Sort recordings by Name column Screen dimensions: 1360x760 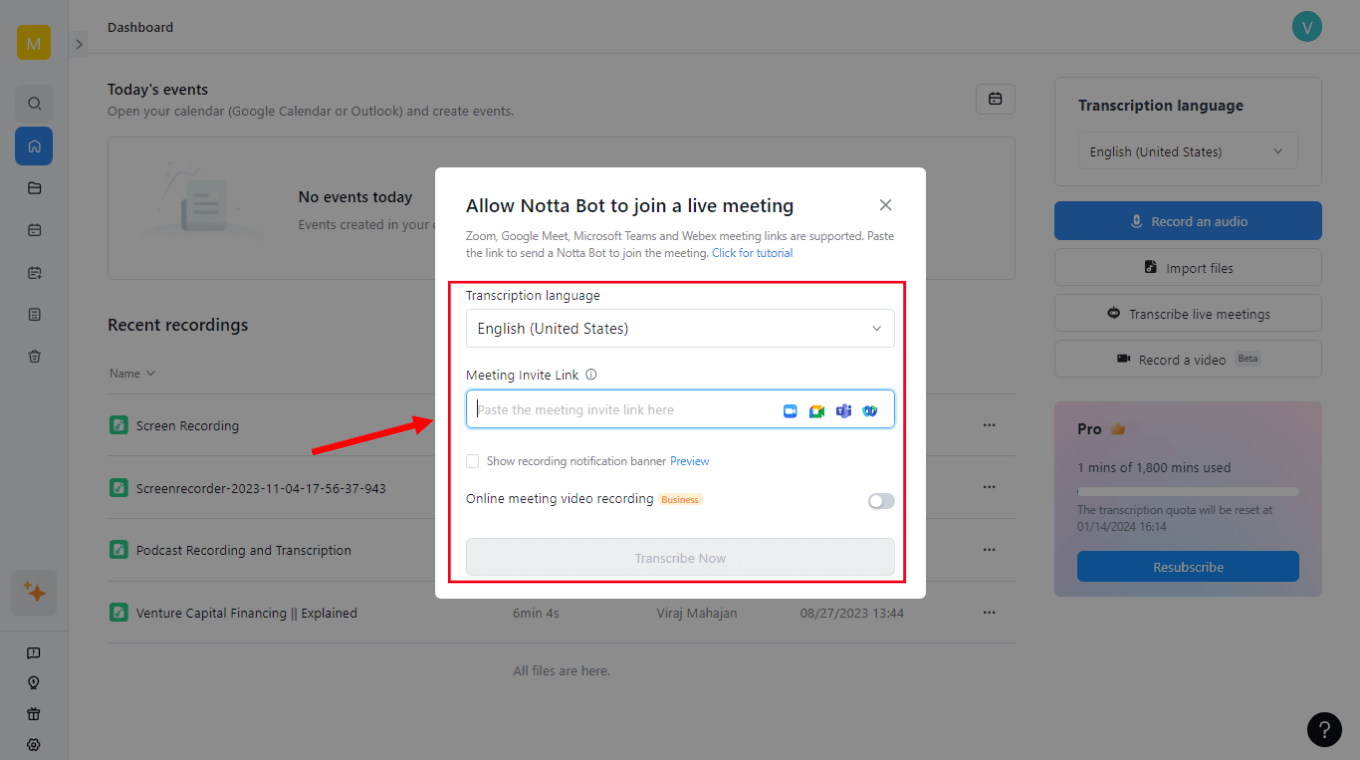click(132, 373)
